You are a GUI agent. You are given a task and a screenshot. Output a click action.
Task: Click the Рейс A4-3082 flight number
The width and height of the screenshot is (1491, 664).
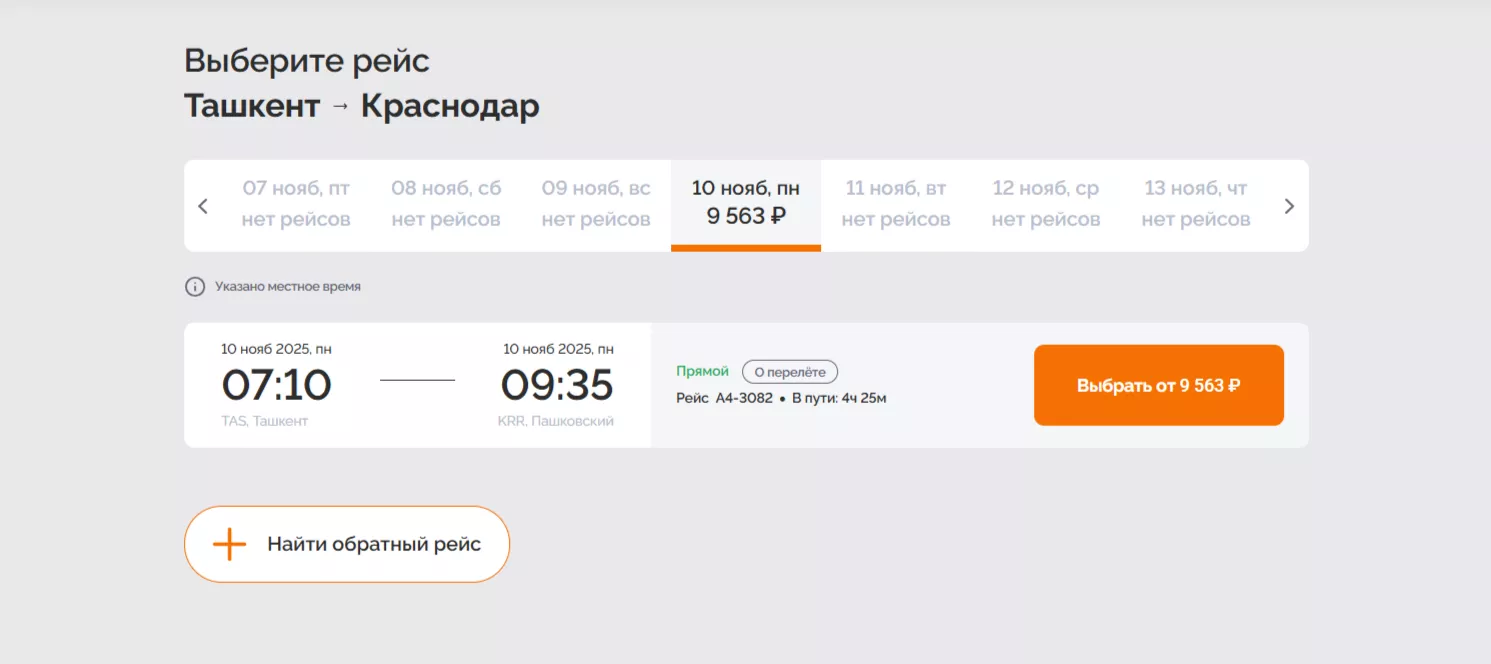tap(725, 399)
